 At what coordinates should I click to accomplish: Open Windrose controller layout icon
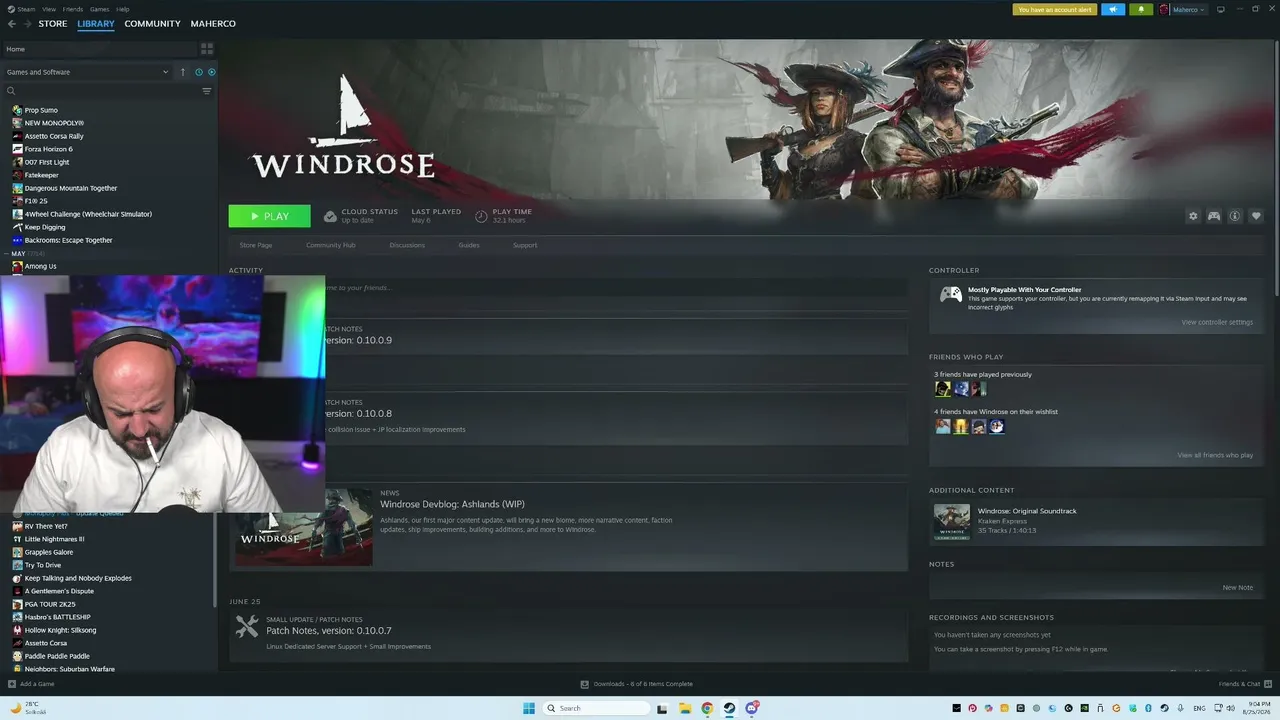(1214, 216)
